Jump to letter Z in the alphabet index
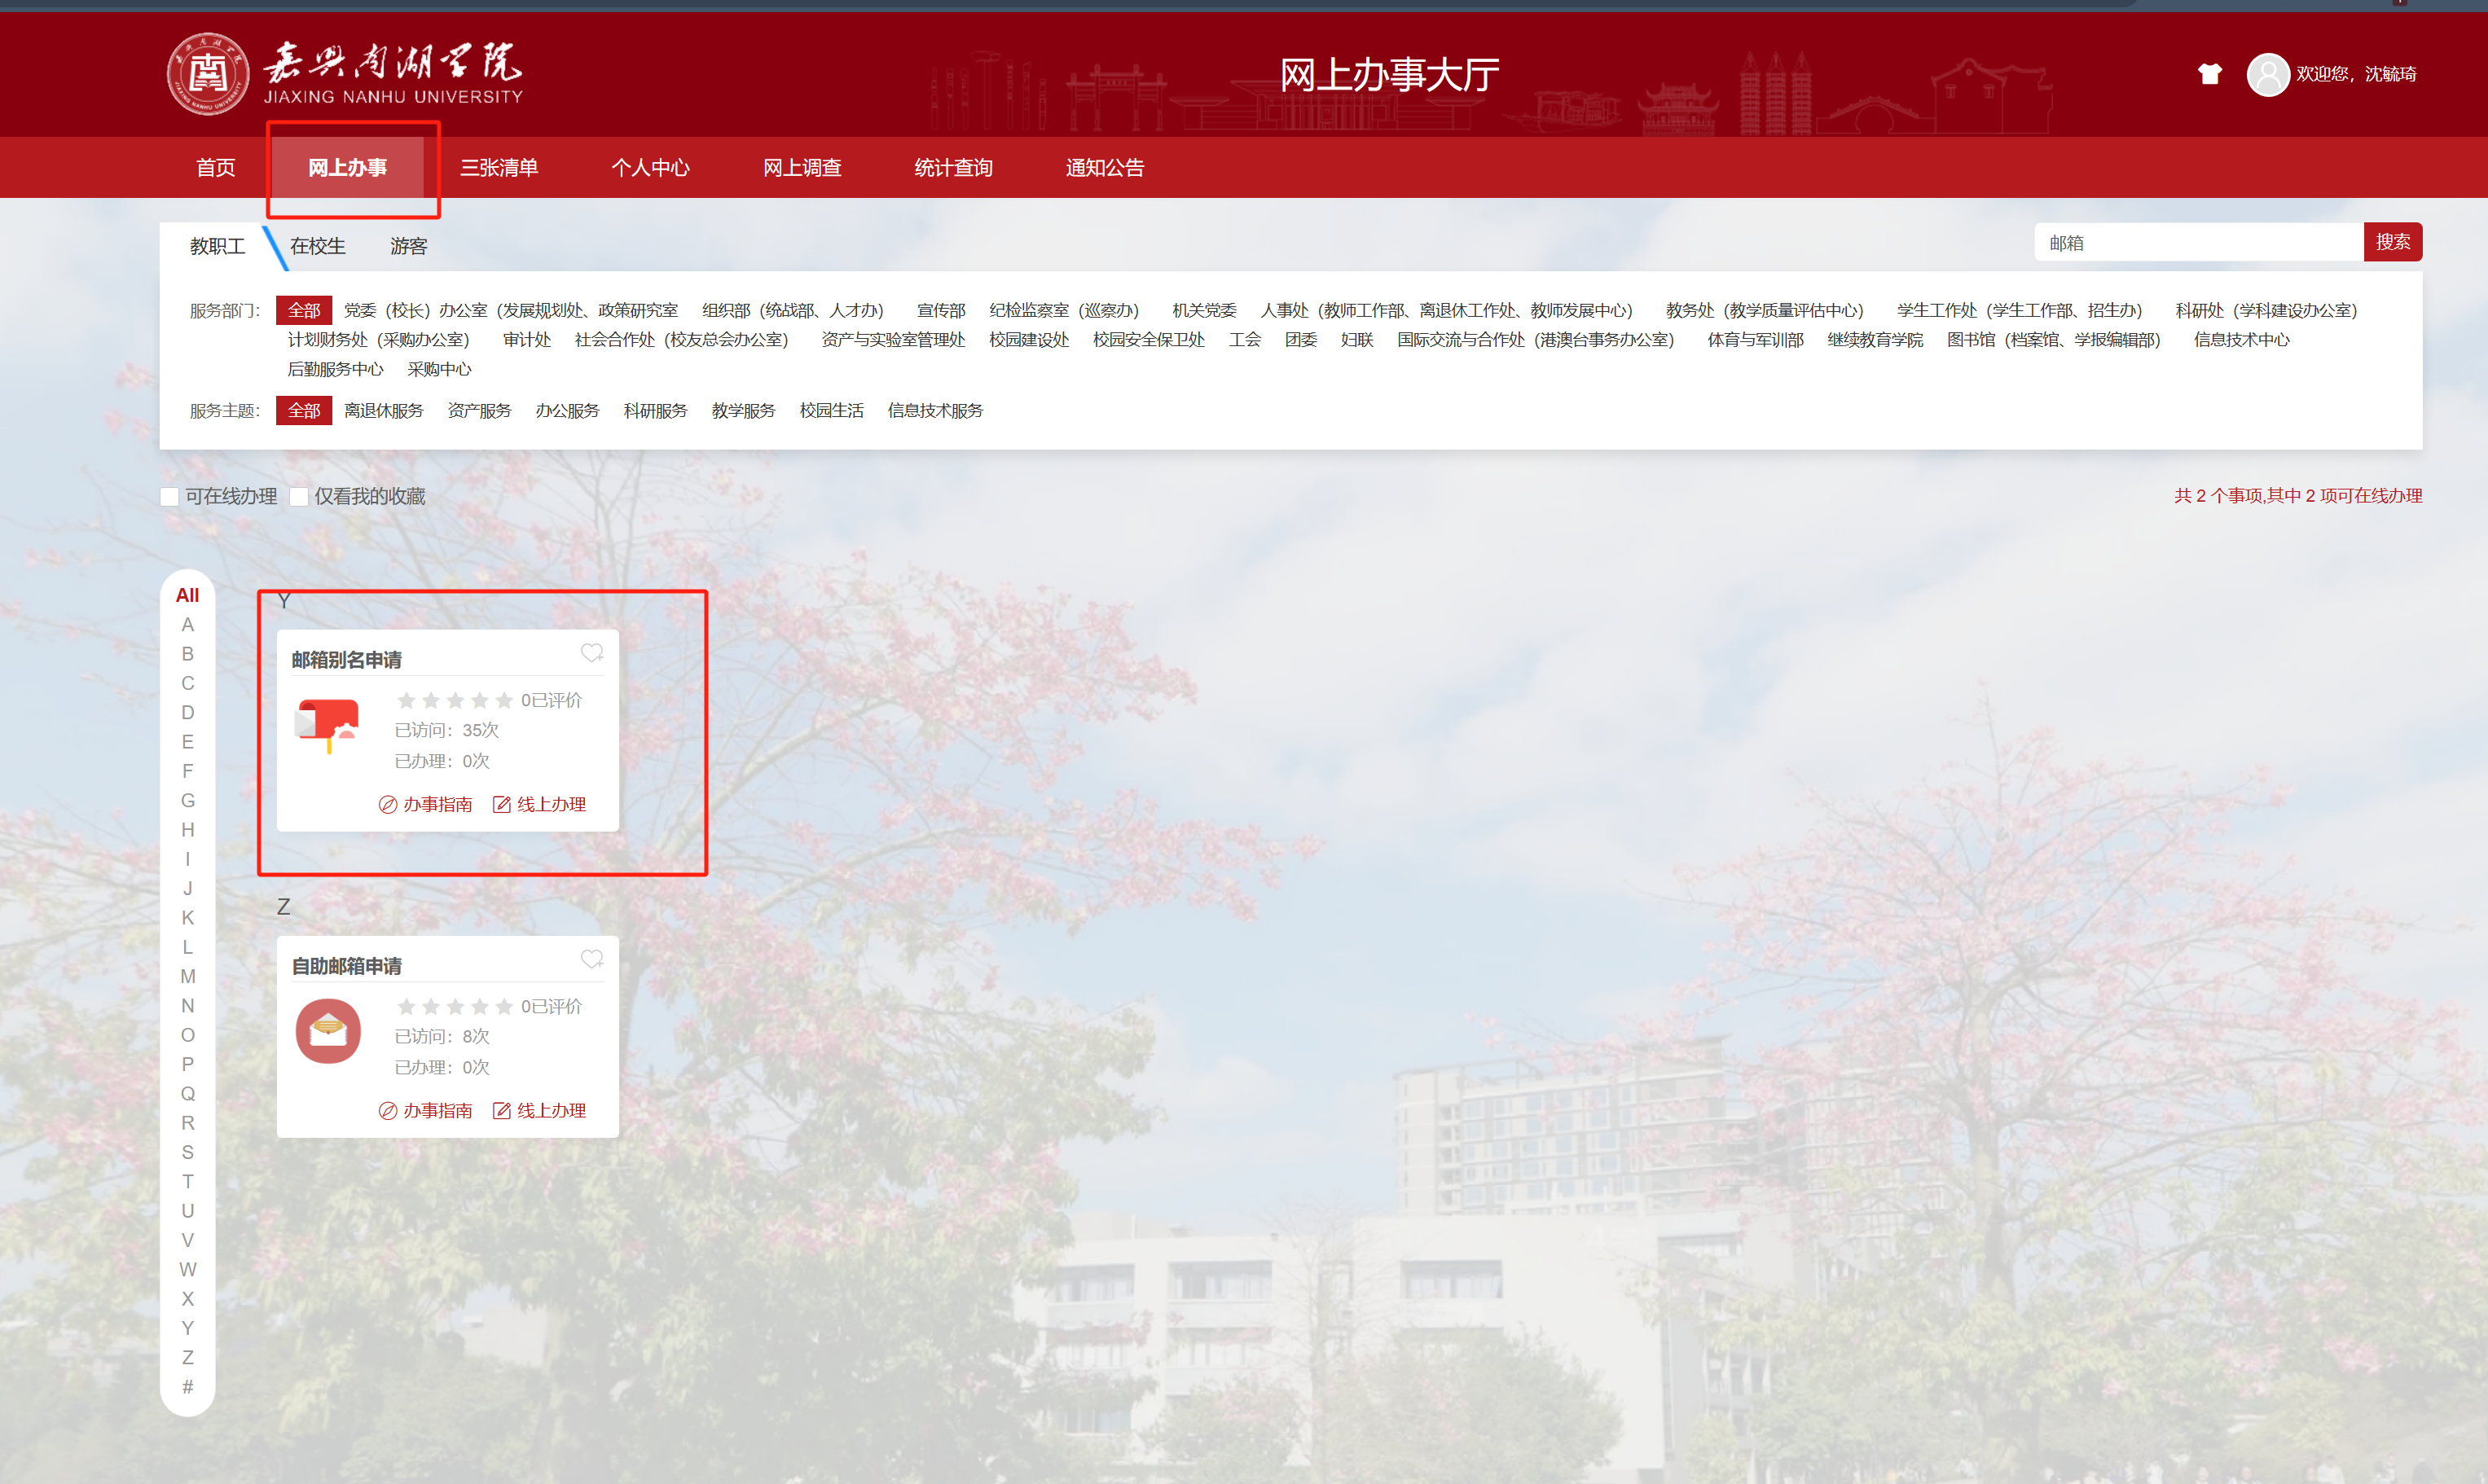The height and width of the screenshot is (1484, 2488). pos(187,1357)
